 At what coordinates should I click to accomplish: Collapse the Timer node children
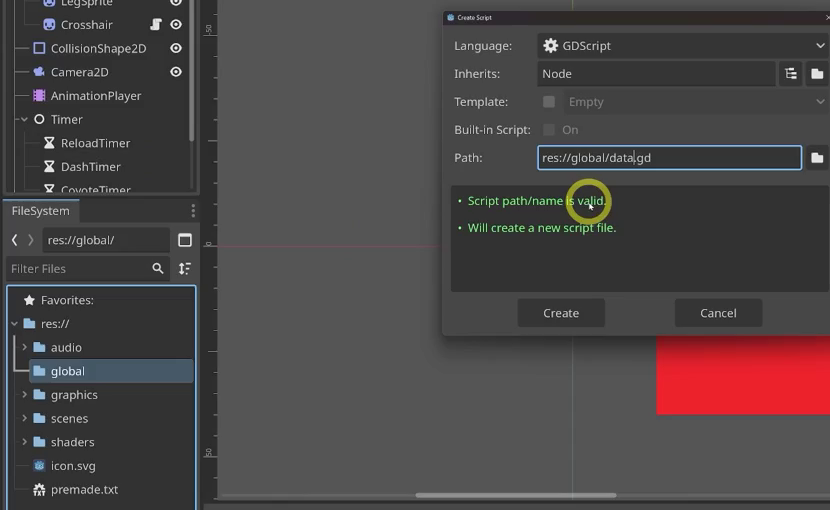(x=24, y=119)
